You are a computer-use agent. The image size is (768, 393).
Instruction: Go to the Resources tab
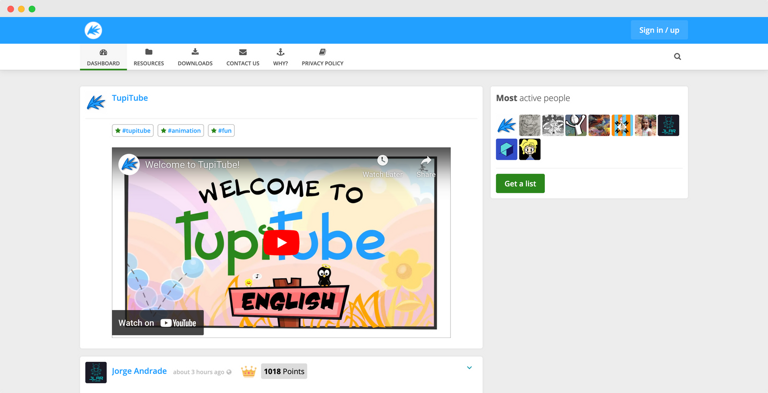pyautogui.click(x=149, y=57)
